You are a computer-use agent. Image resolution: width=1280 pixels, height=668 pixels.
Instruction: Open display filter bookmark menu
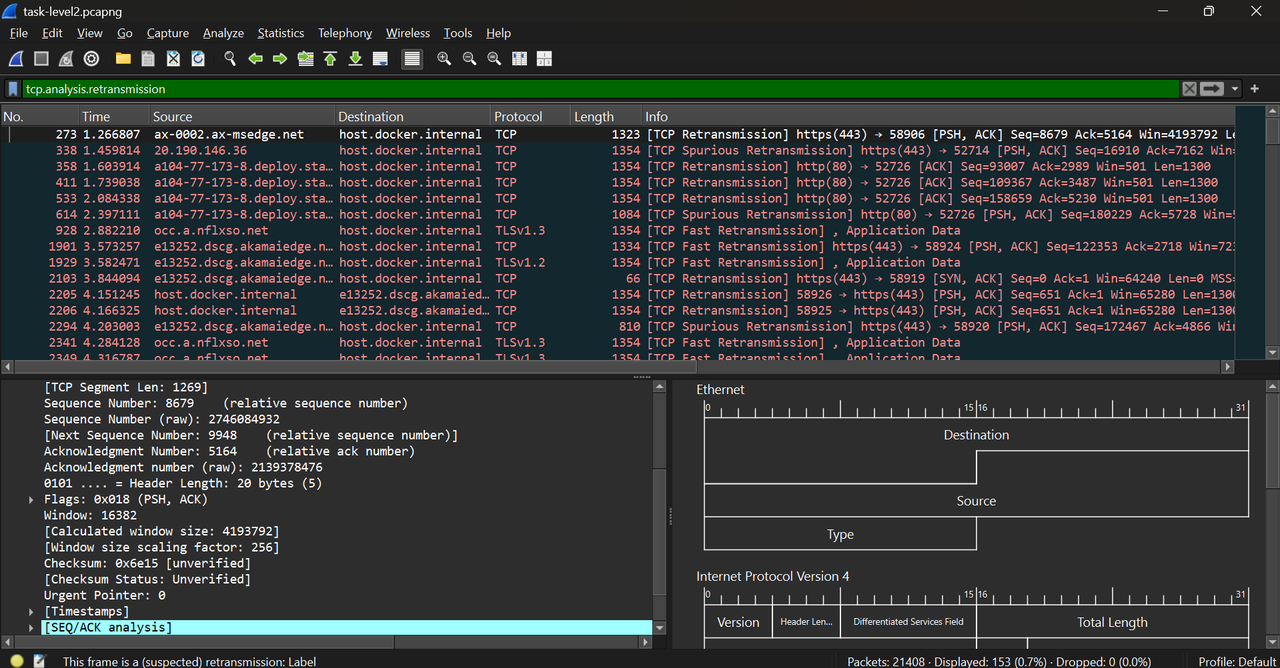[x=13, y=89]
